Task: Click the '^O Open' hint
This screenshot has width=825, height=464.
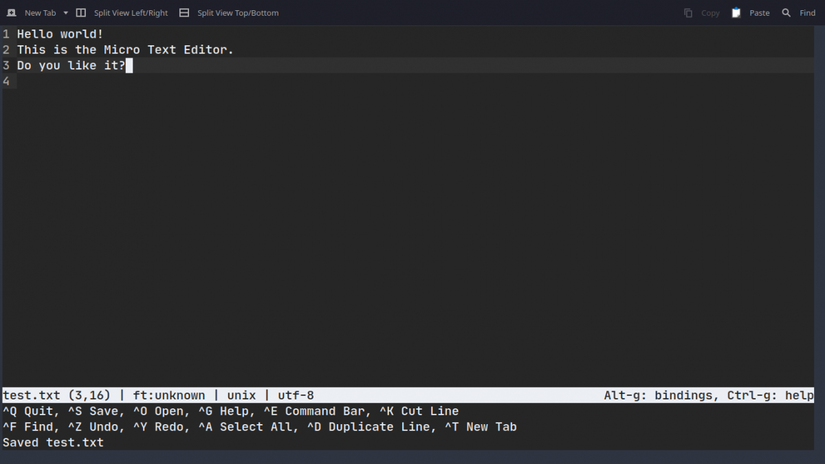Action: [160, 411]
